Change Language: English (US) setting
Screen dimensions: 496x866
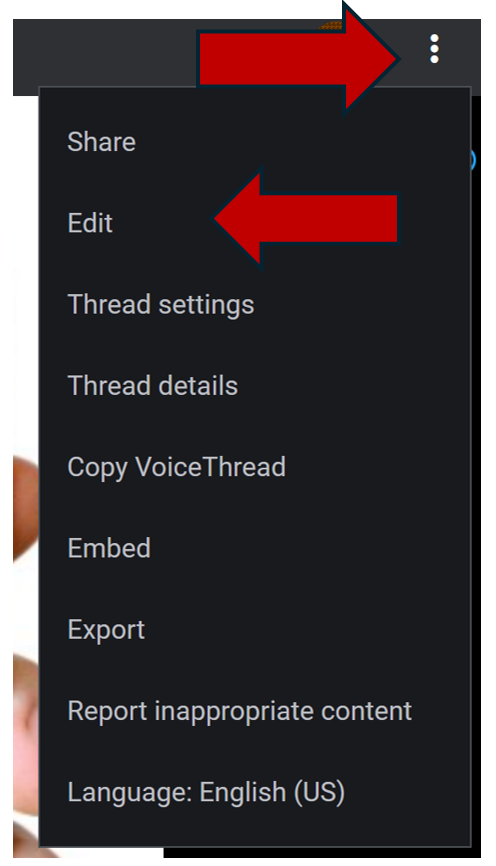255,791
